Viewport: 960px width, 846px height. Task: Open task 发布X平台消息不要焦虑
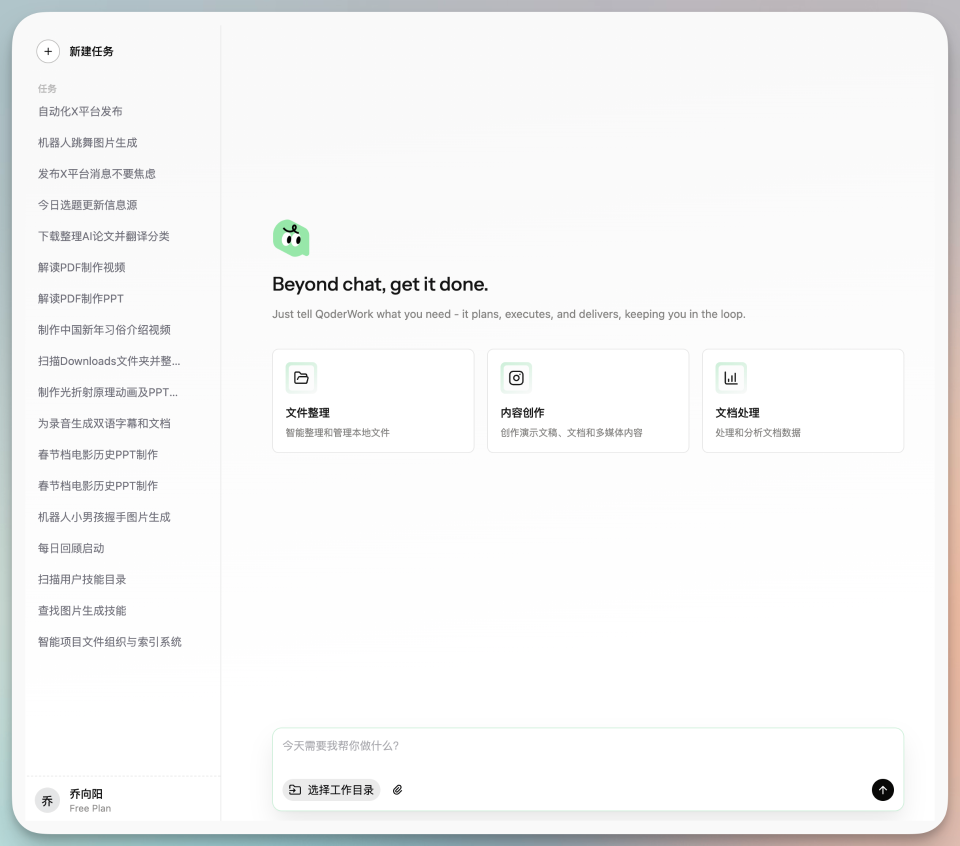click(97, 174)
